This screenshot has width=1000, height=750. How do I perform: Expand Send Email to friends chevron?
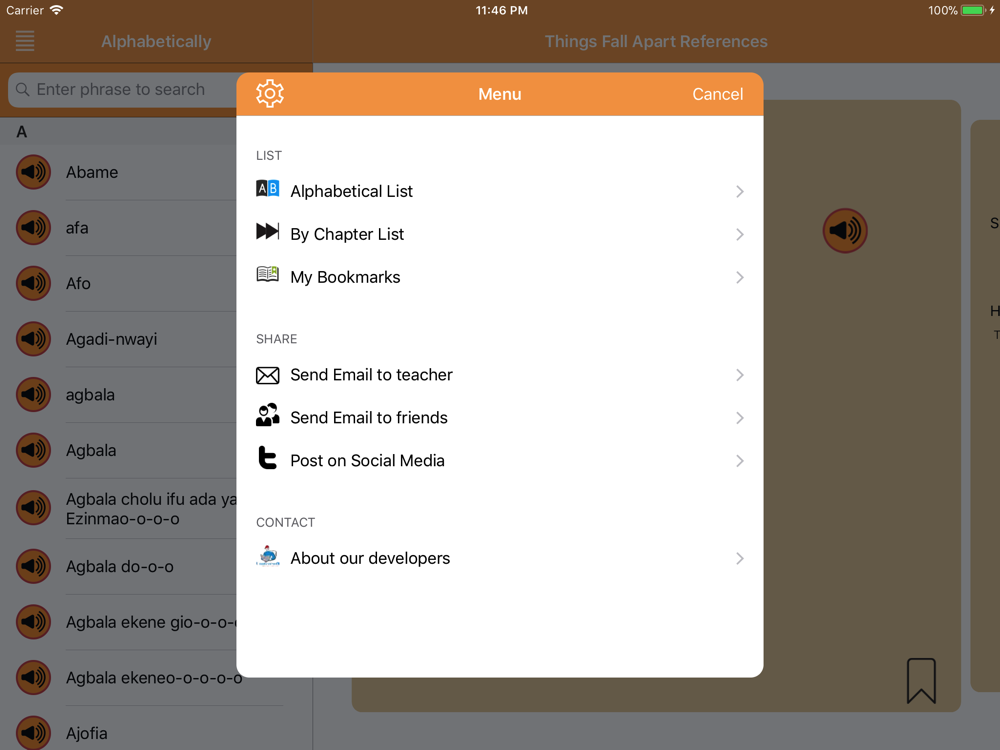(x=740, y=418)
